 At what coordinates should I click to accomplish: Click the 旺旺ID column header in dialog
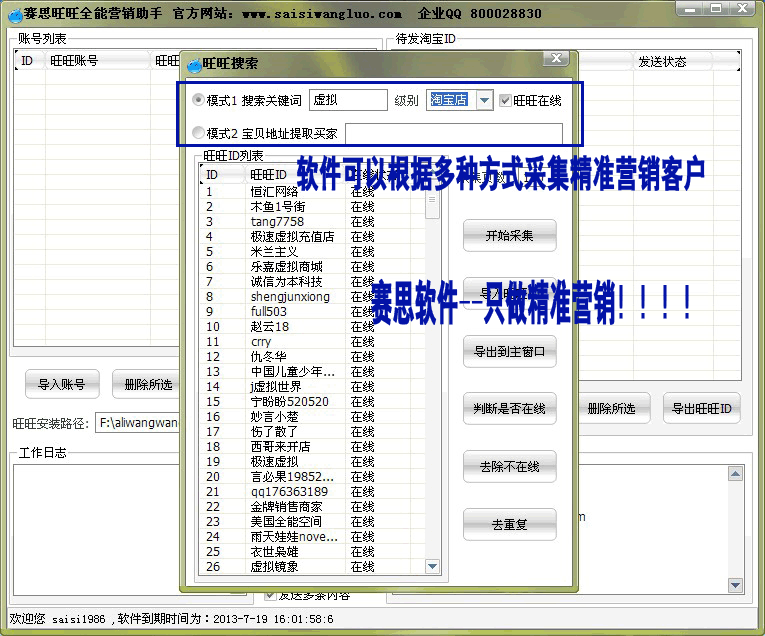[269, 175]
